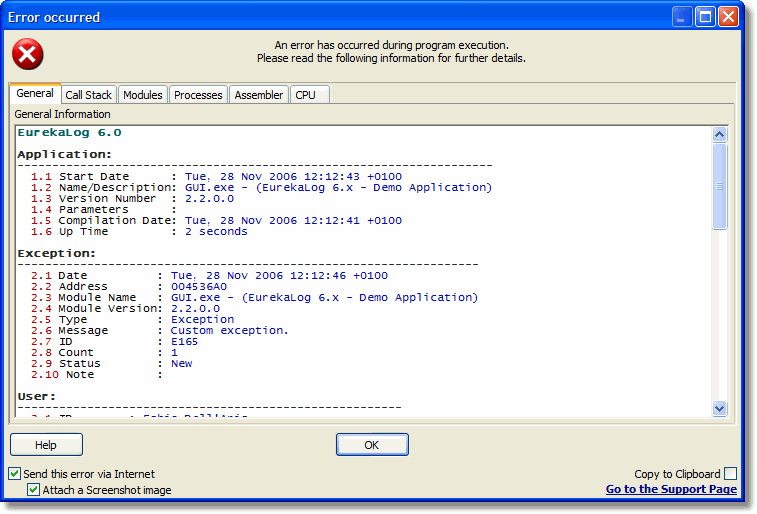Click the '1.3 Version Number' row
Viewport: 757px width, 514px height.
[132, 198]
